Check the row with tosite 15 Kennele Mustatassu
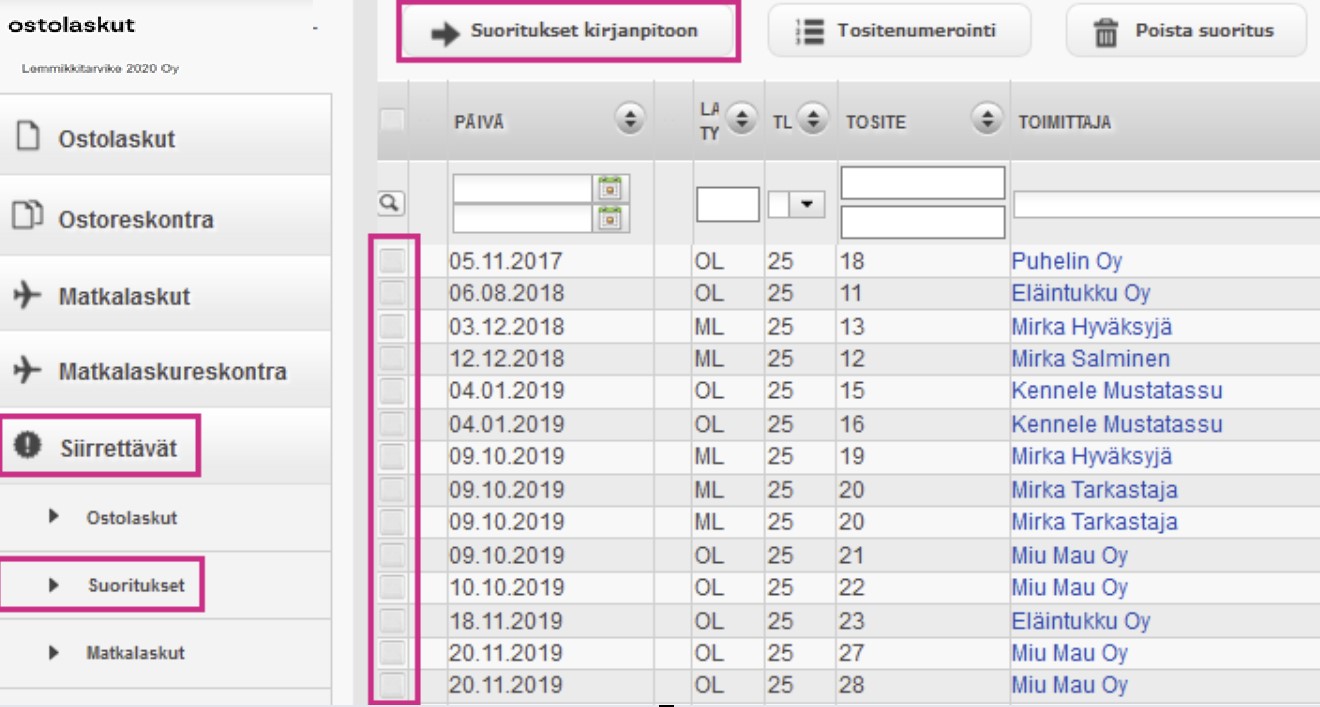 pos(392,391)
